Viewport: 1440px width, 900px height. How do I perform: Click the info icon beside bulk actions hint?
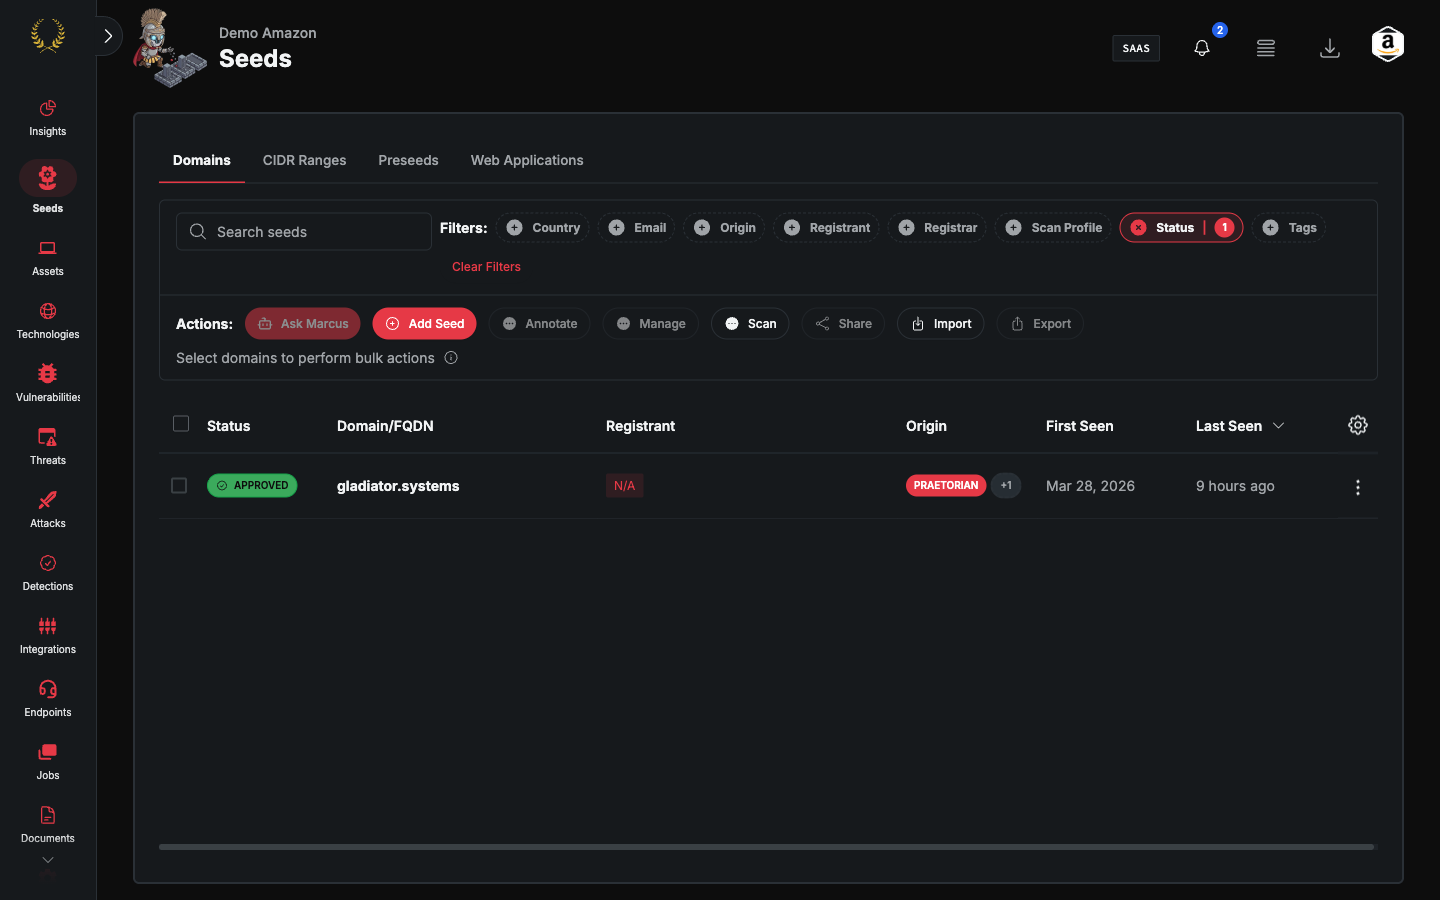click(x=451, y=358)
